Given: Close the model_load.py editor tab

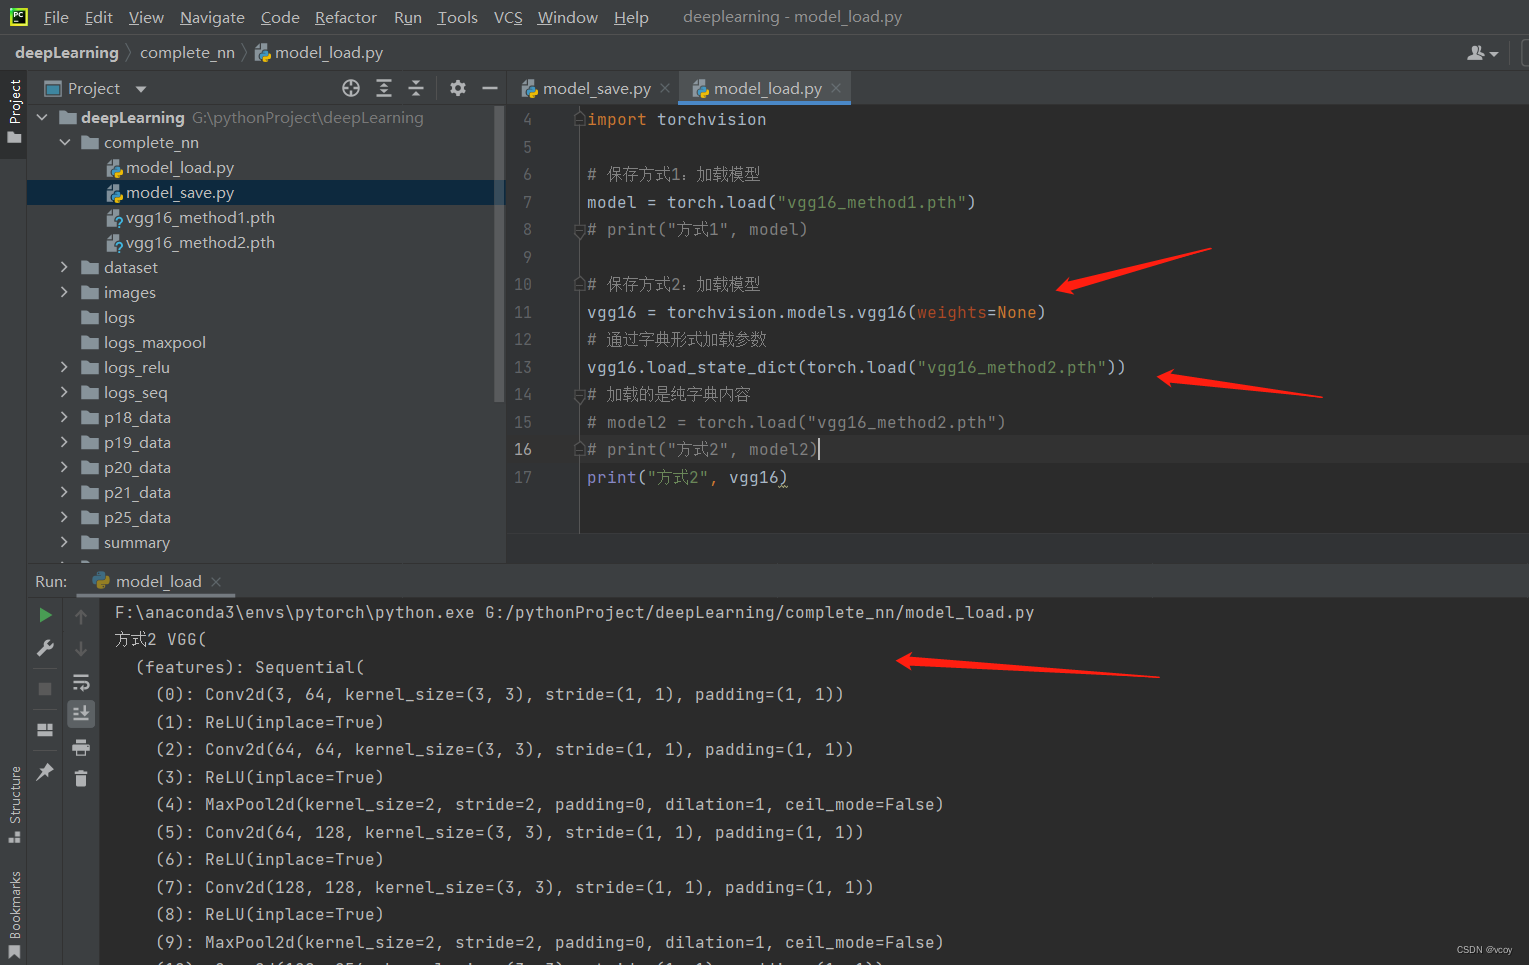Looking at the screenshot, I should (836, 88).
